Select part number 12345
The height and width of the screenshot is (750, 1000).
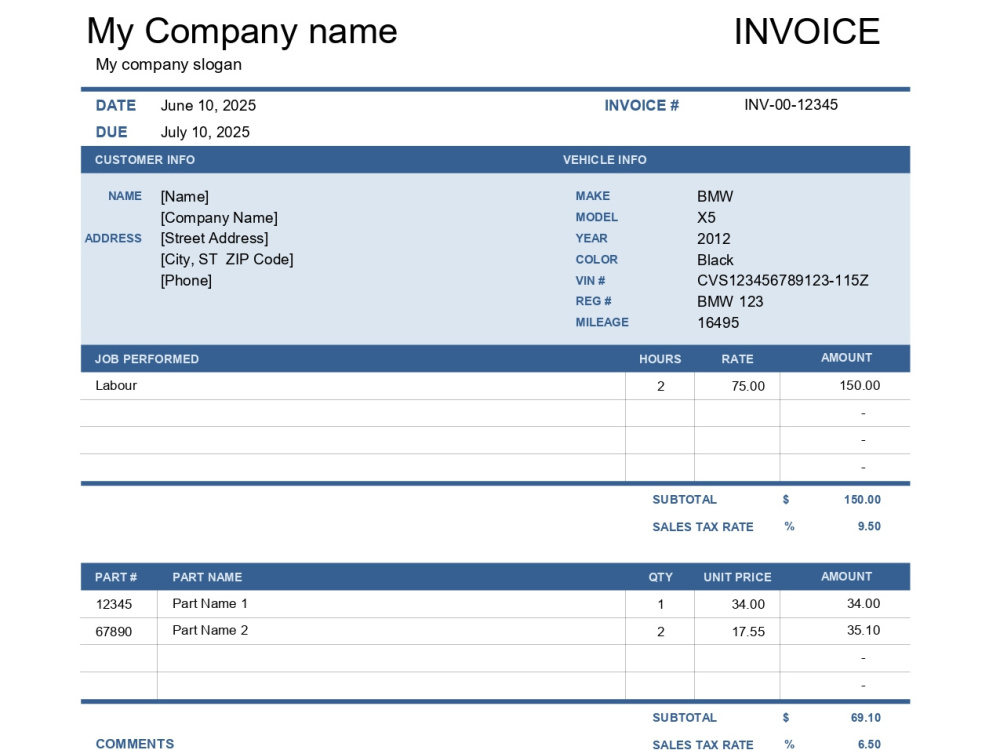tap(114, 604)
